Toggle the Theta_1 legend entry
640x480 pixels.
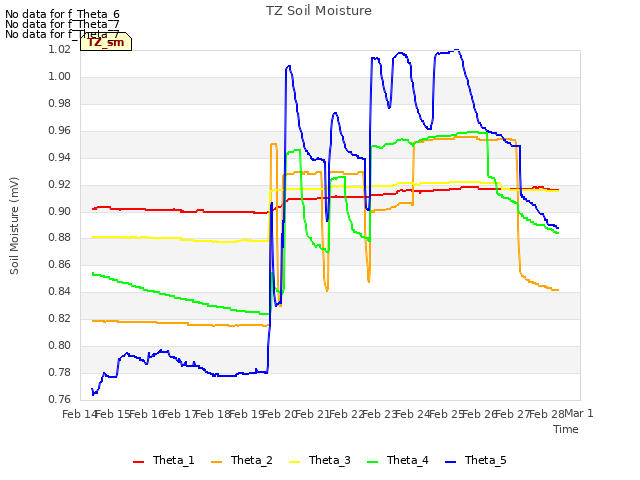(164, 460)
